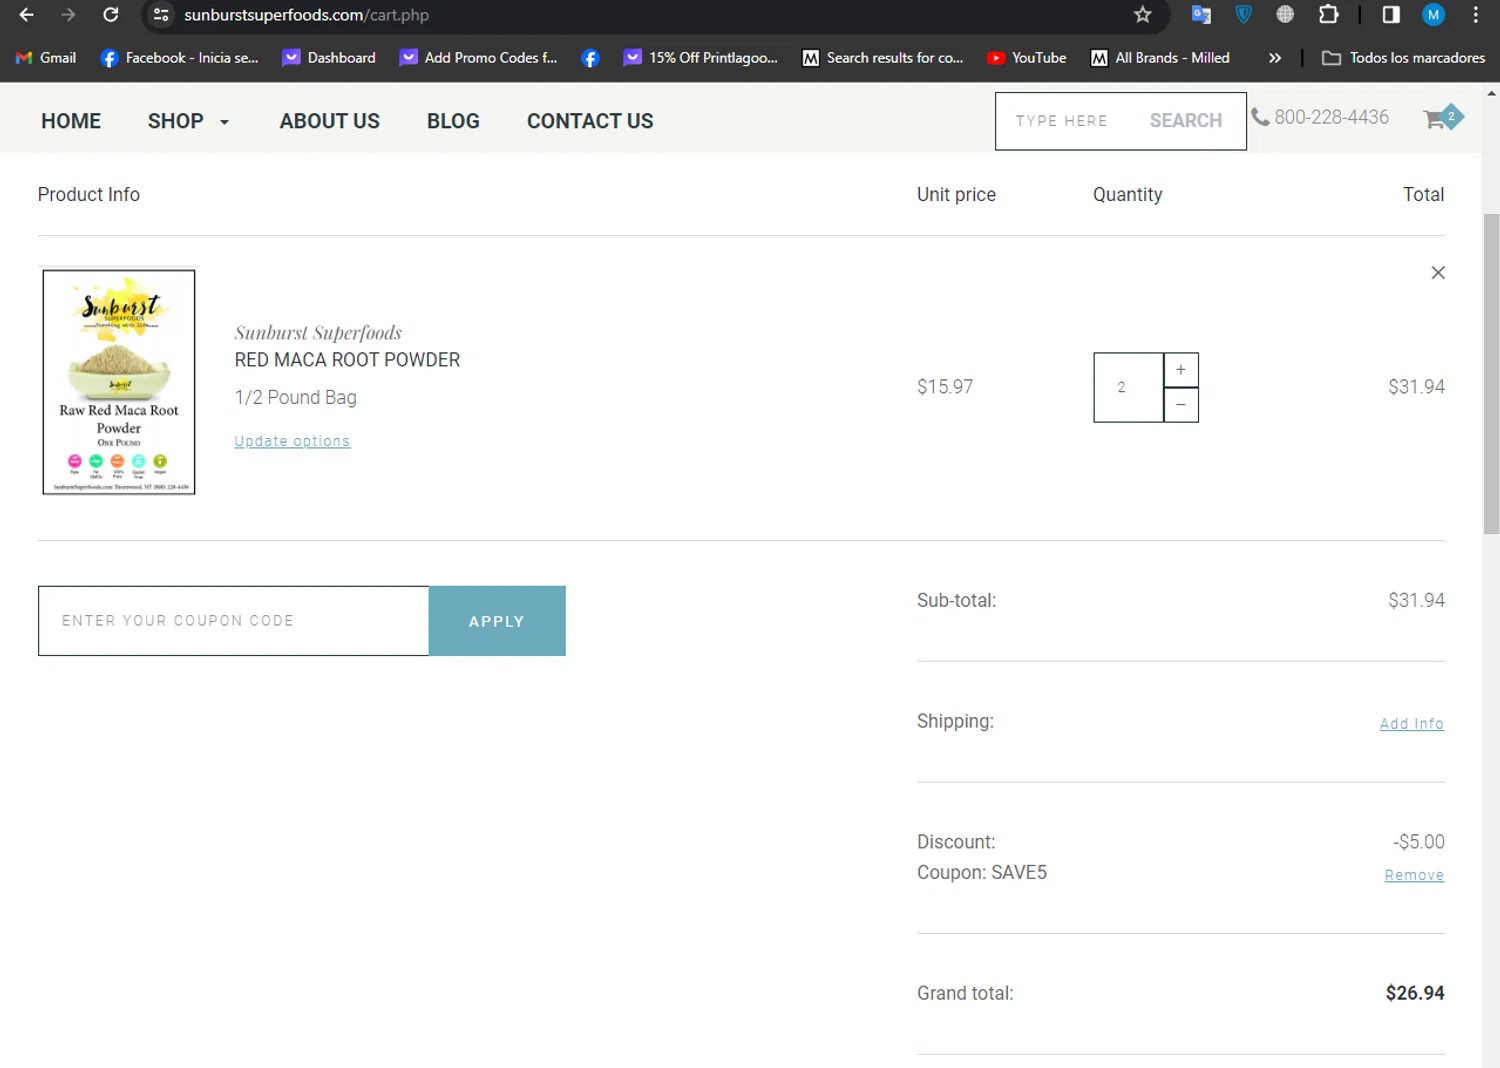Click the page vertical scrollbar thumb
This screenshot has height=1068, width=1500.
tap(1491, 374)
